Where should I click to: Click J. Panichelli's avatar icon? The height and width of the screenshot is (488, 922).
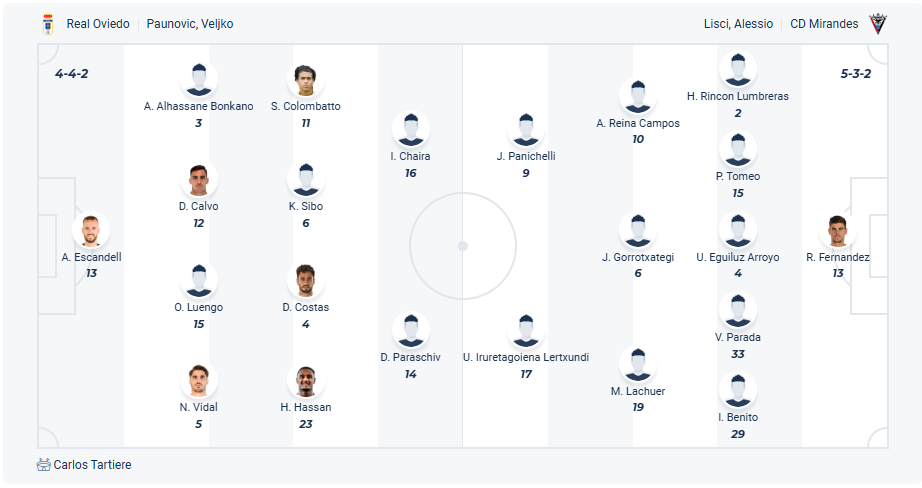525,130
